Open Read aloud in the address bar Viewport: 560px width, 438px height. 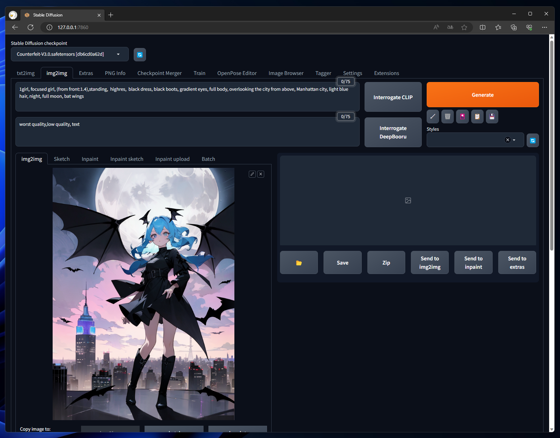click(436, 27)
